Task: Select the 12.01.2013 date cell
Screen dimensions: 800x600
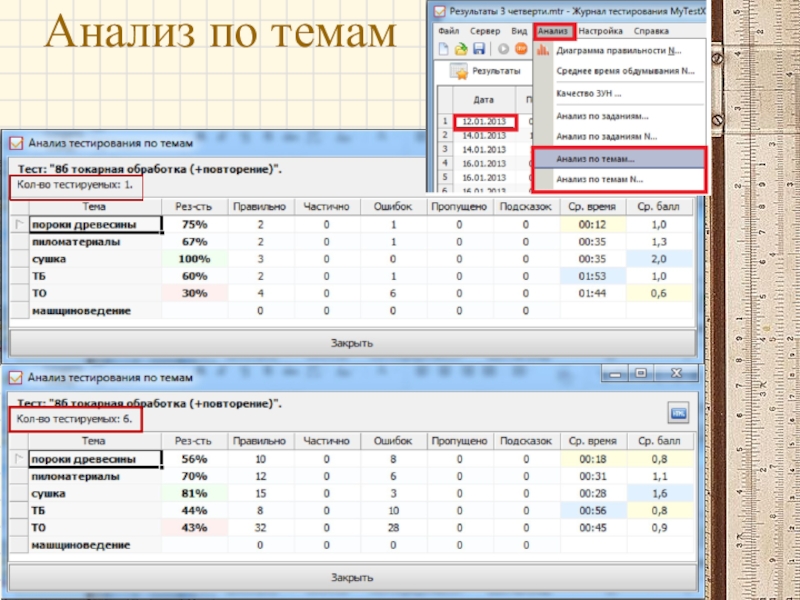Action: coord(485,122)
